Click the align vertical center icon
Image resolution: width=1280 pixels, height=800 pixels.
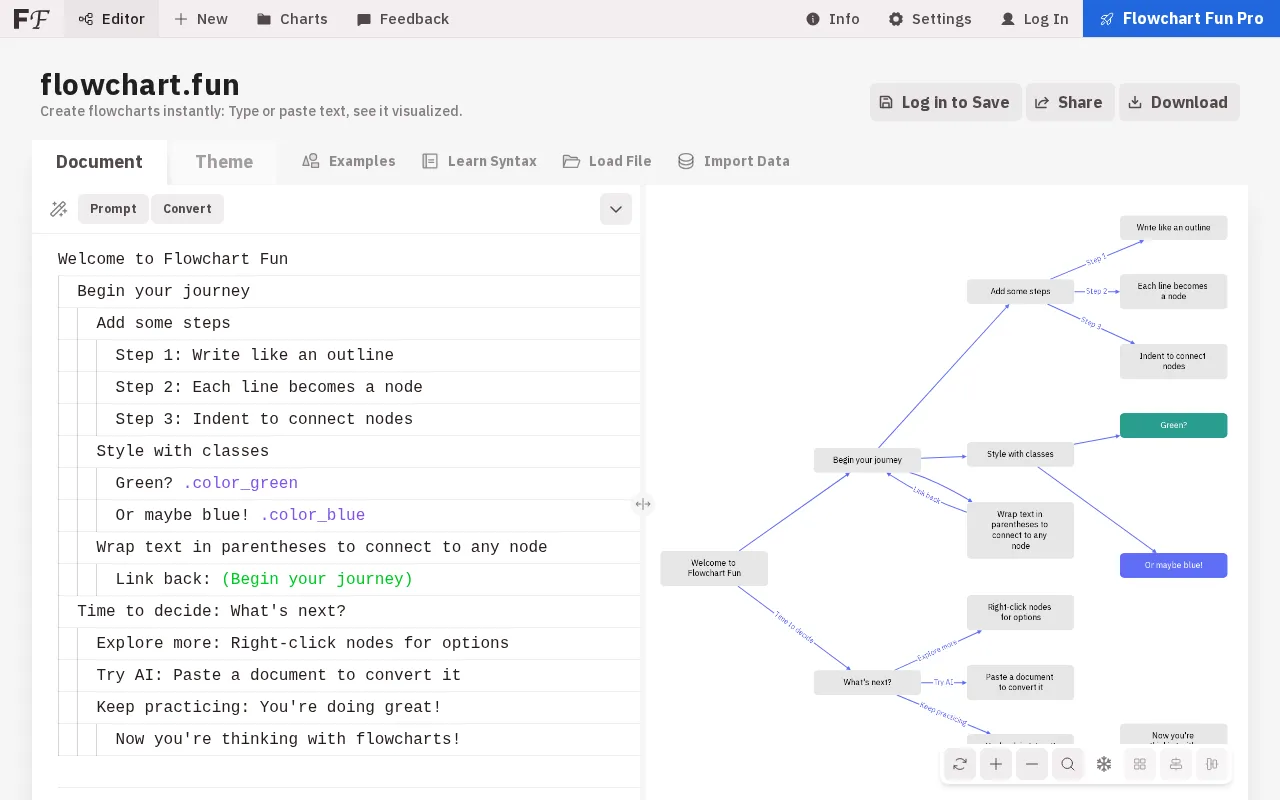tap(1176, 764)
